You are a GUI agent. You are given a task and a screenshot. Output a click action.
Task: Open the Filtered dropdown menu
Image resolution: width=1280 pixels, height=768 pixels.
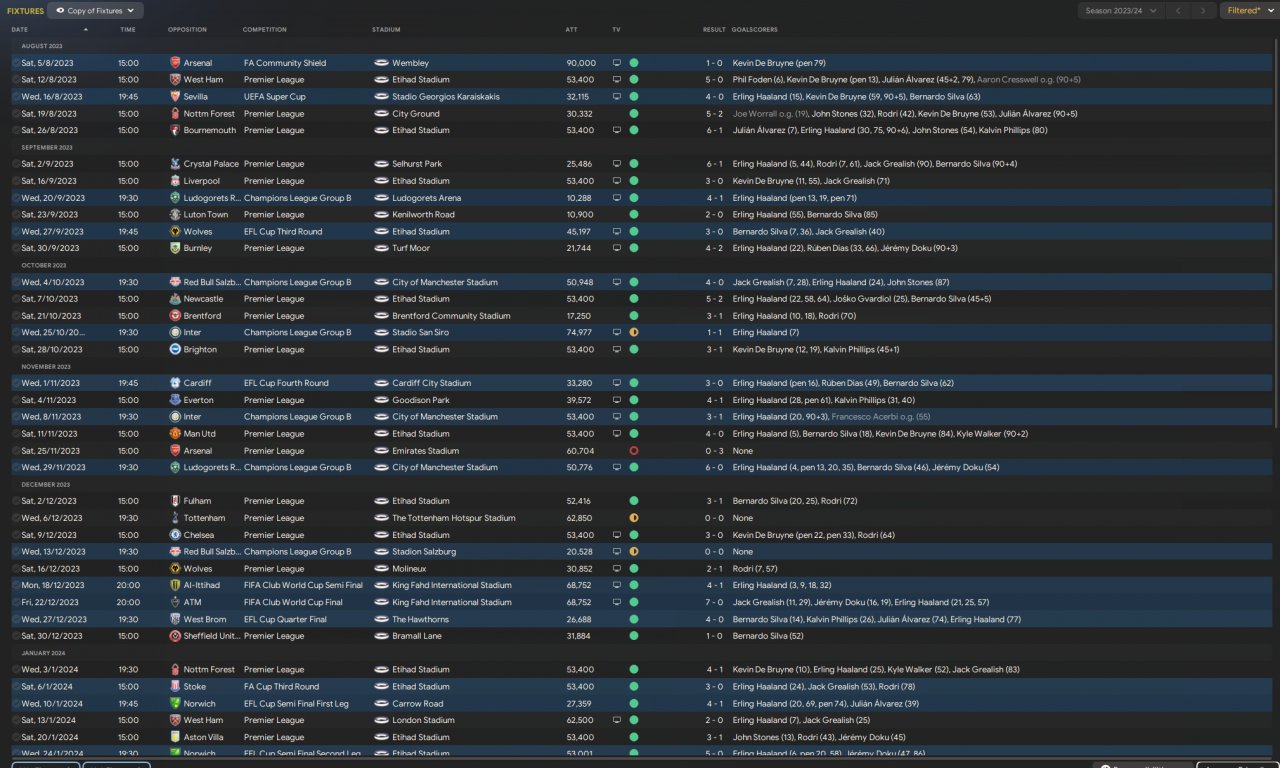pyautogui.click(x=1250, y=11)
